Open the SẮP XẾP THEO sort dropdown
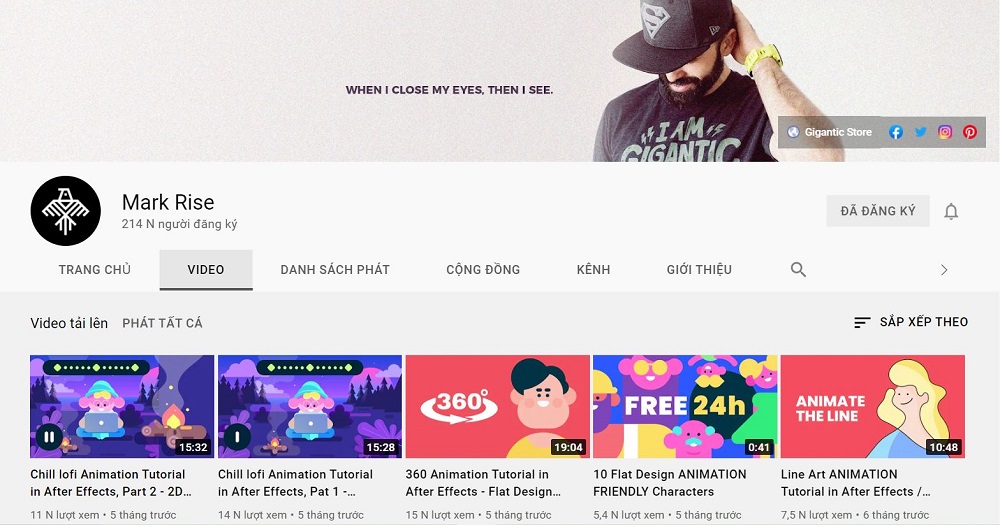Image resolution: width=1000 pixels, height=525 pixels. tap(911, 322)
